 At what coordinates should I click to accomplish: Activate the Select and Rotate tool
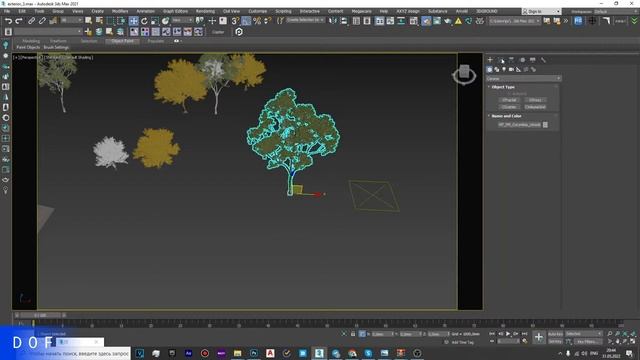pos(144,20)
